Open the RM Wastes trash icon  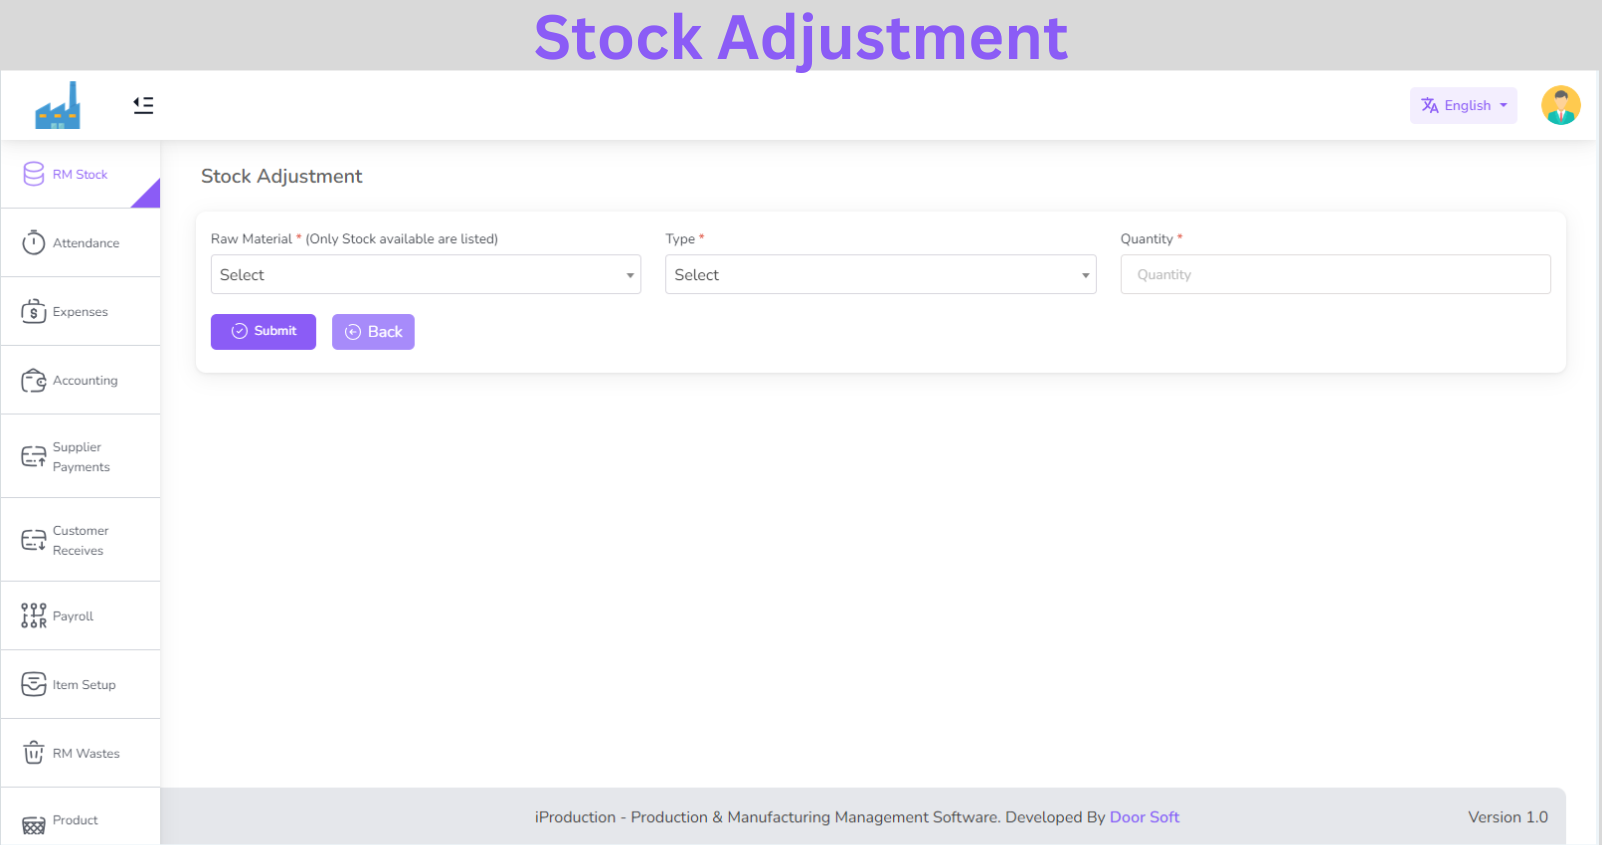pyautogui.click(x=34, y=753)
